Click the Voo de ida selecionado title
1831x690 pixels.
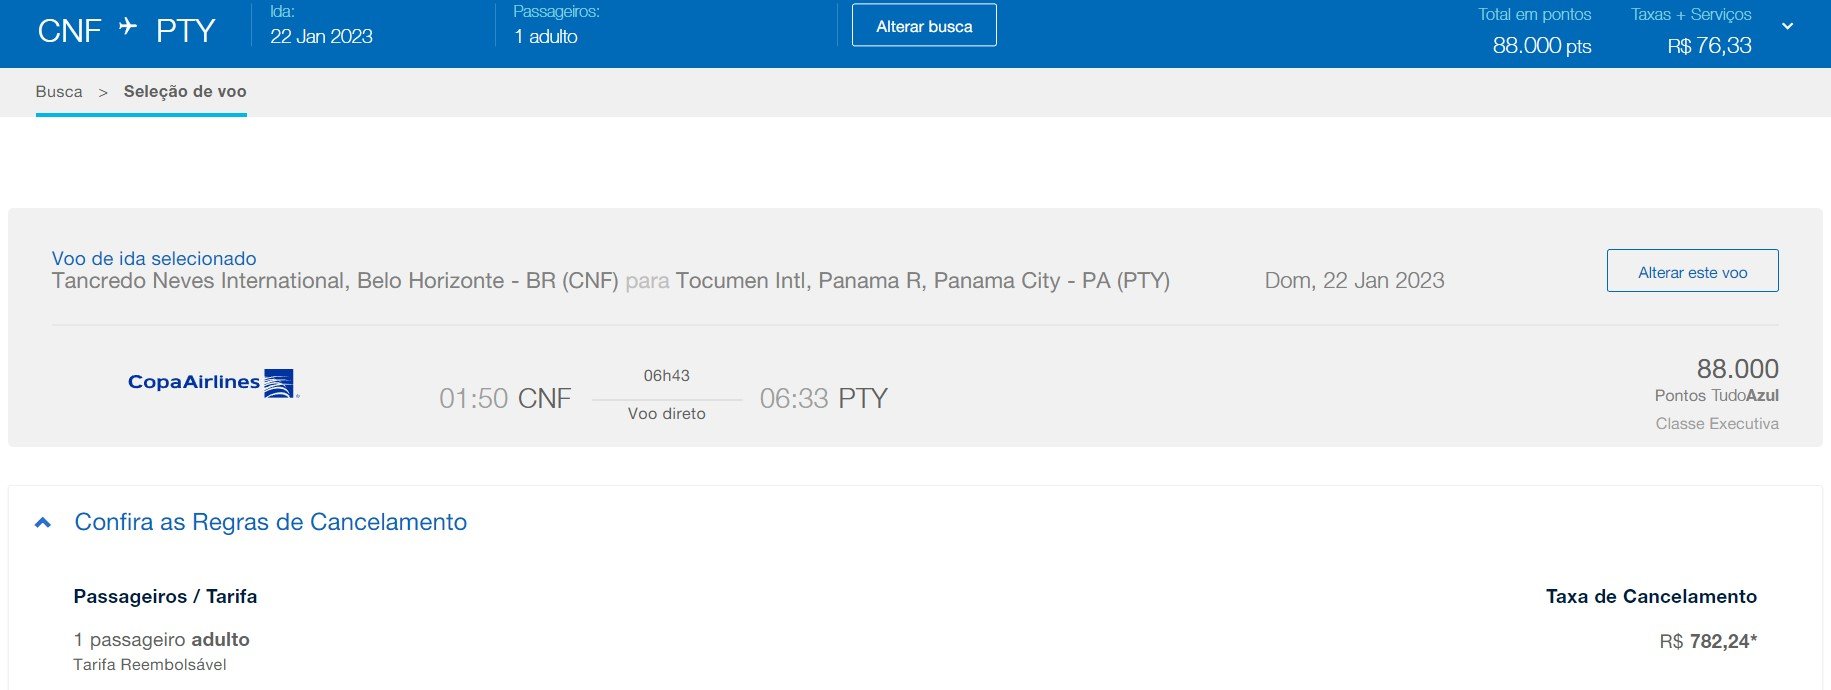pos(154,259)
